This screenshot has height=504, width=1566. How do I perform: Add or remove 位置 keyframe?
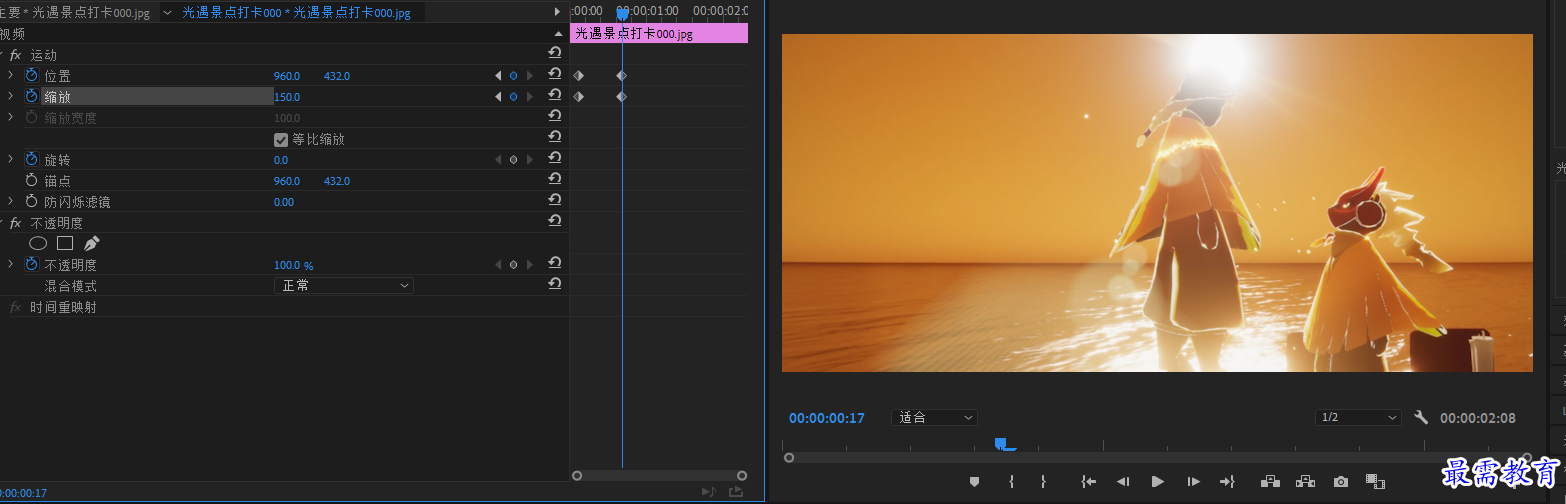pos(513,76)
